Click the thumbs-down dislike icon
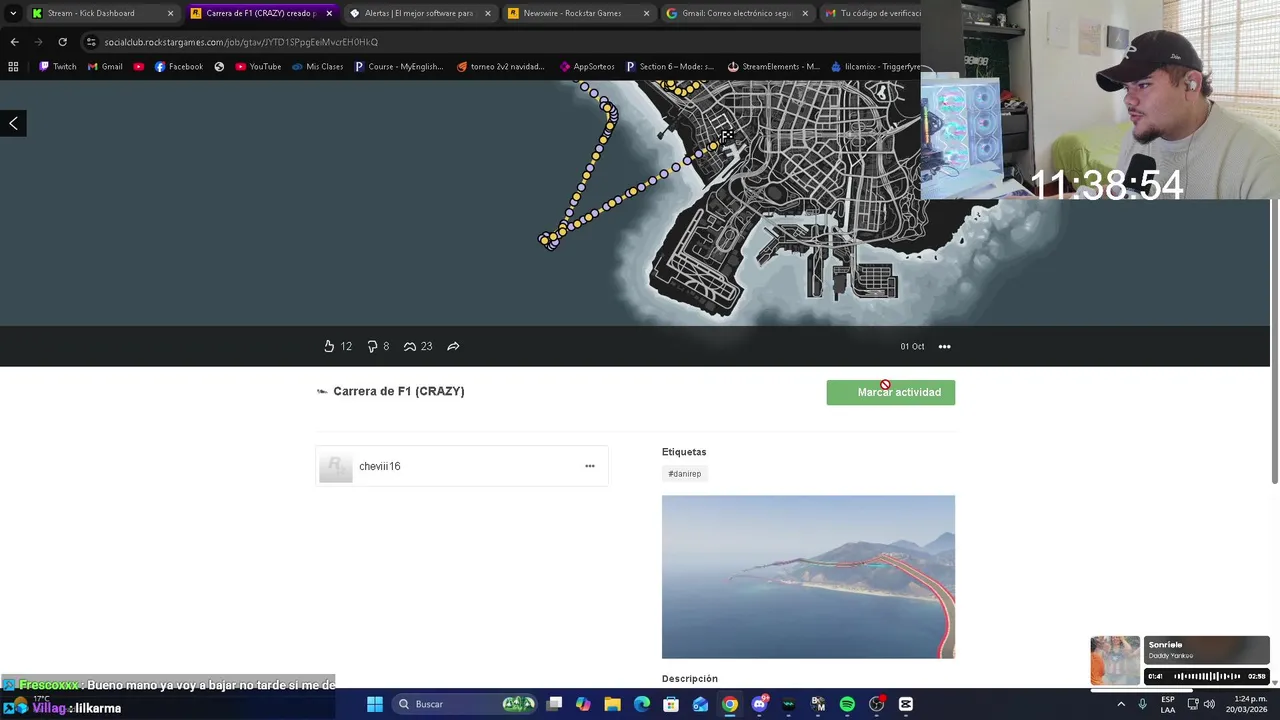The width and height of the screenshot is (1280, 720). point(372,346)
